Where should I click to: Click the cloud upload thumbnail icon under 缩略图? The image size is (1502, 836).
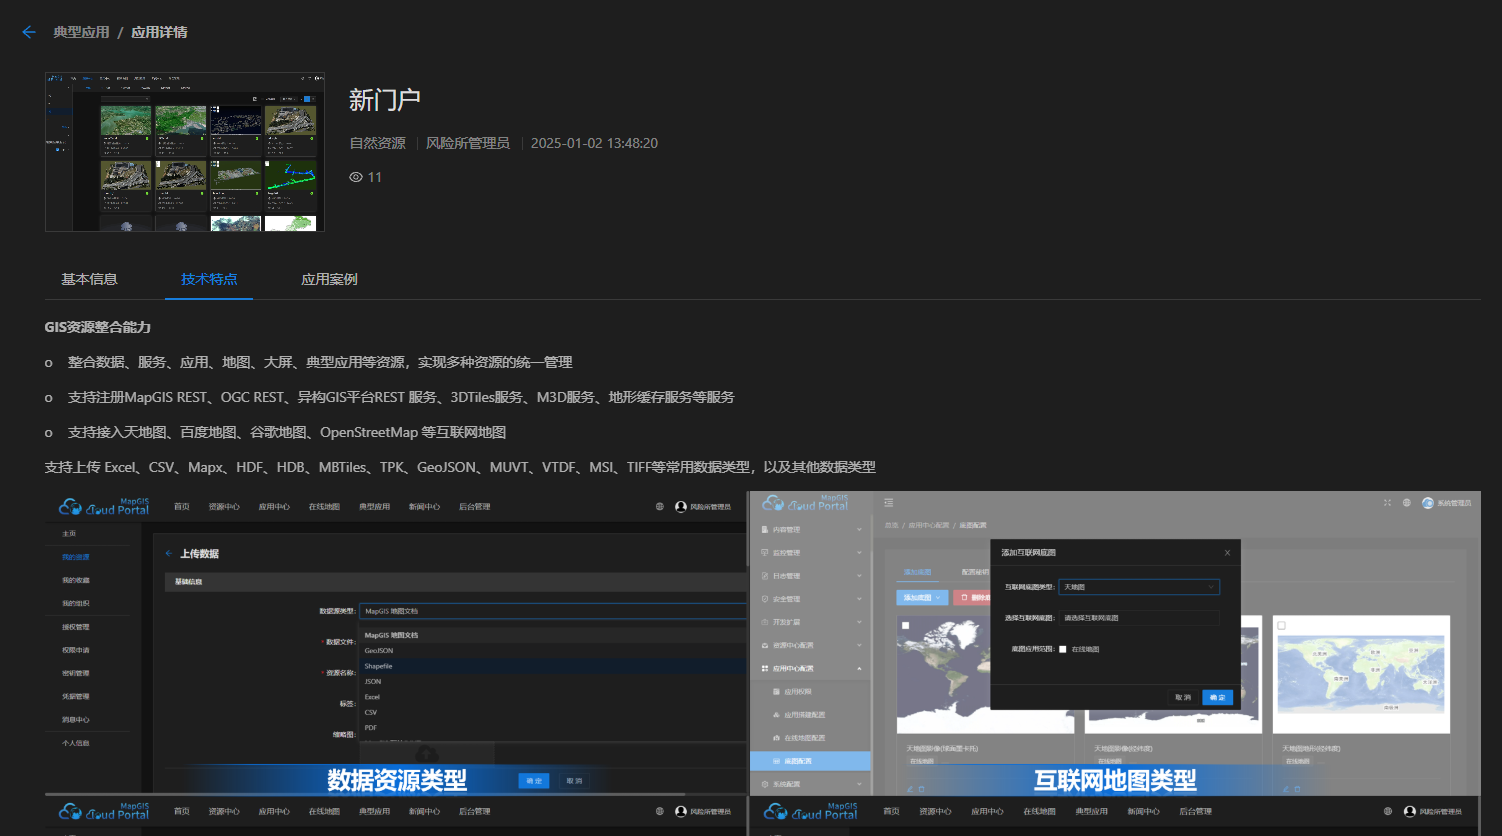426,754
